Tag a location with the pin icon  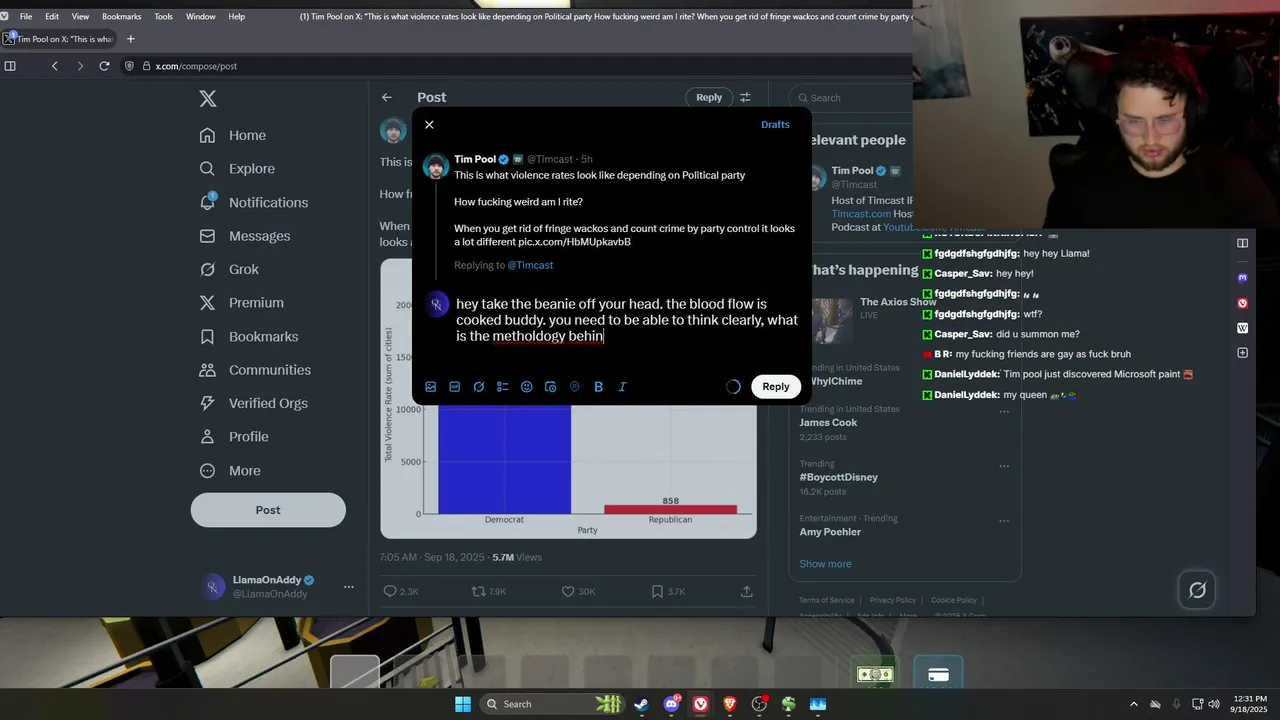[575, 387]
